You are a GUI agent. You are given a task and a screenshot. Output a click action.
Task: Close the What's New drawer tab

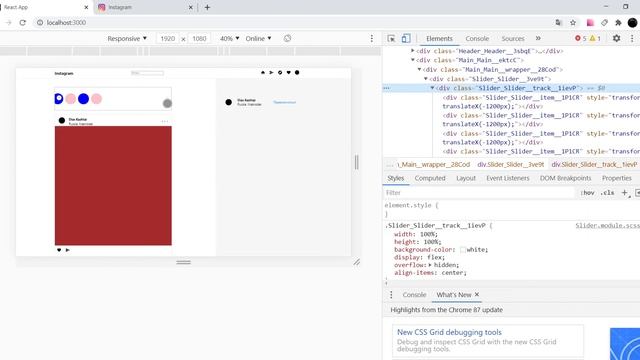477,294
